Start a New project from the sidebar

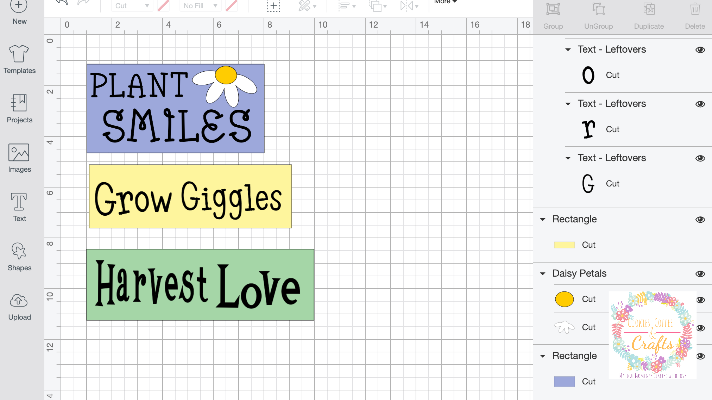pos(19,12)
